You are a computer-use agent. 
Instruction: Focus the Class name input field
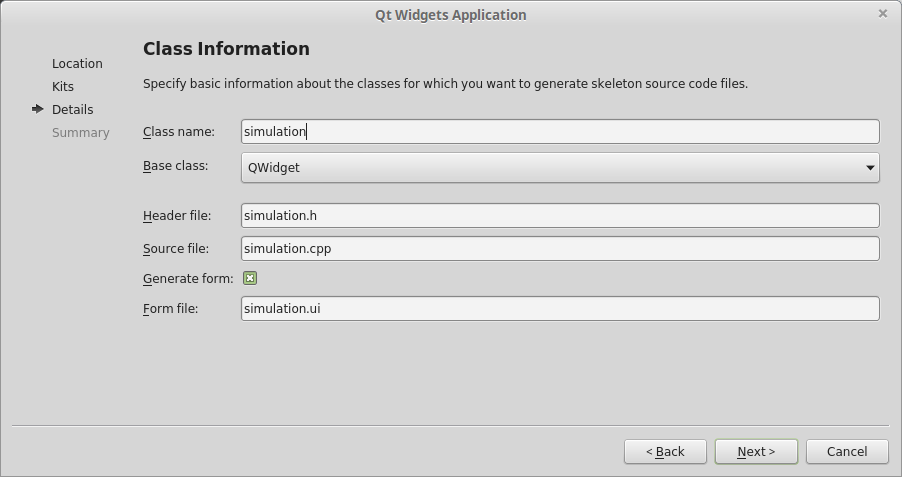560,131
